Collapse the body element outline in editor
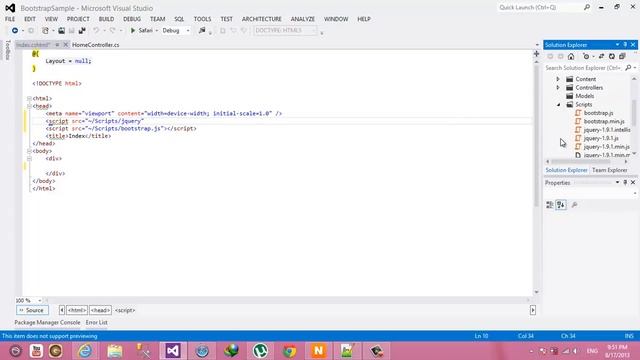Image resolution: width=640 pixels, height=360 pixels. coord(29,151)
